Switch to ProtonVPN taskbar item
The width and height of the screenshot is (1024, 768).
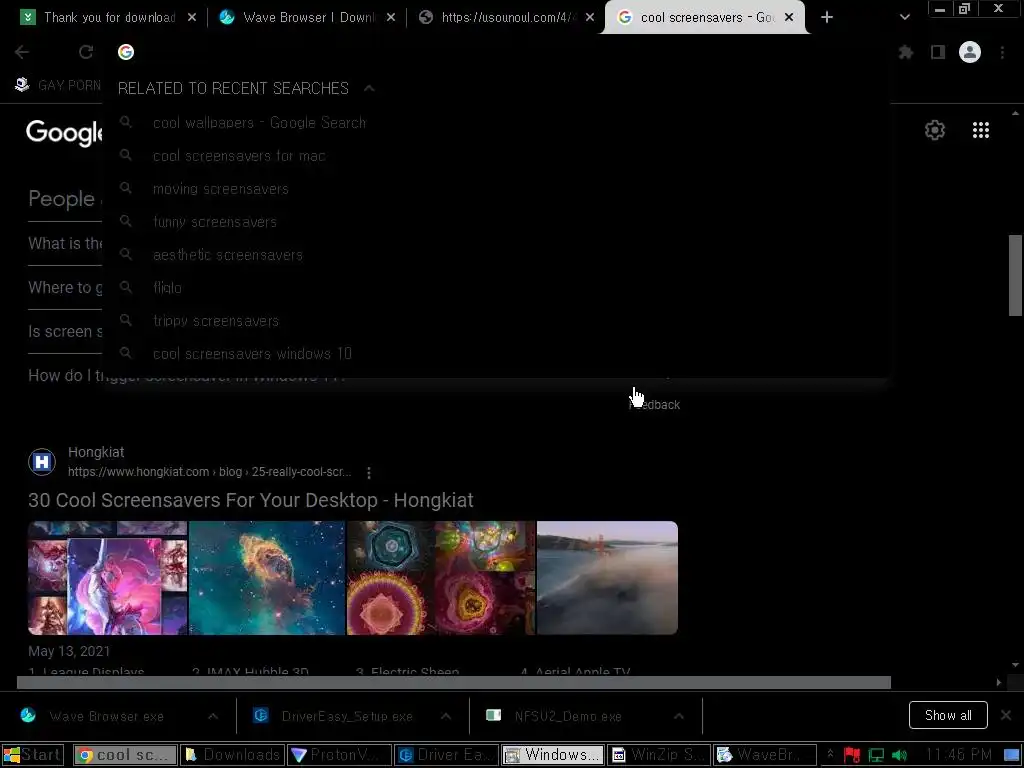click(x=340, y=755)
